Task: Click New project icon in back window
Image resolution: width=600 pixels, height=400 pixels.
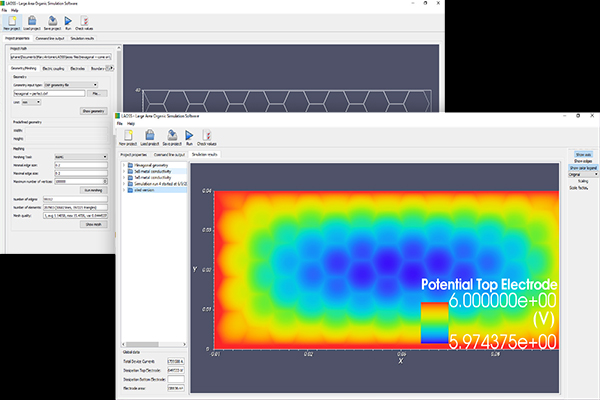Action: pyautogui.click(x=12, y=21)
